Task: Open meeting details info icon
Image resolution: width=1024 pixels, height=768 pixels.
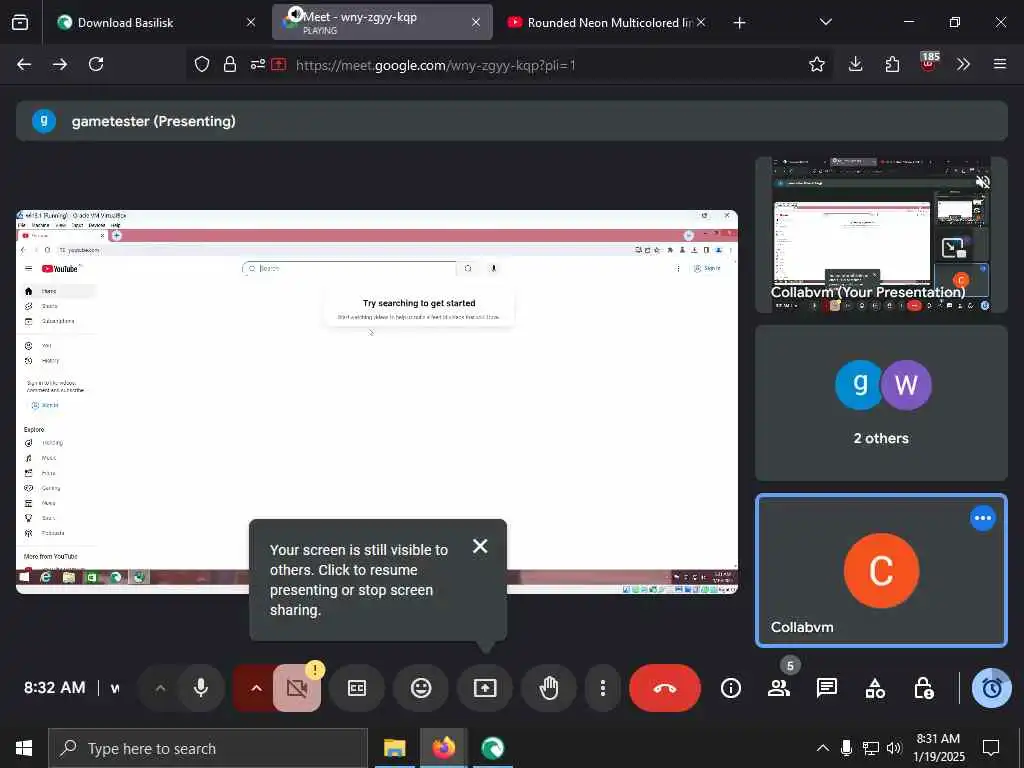Action: click(731, 688)
